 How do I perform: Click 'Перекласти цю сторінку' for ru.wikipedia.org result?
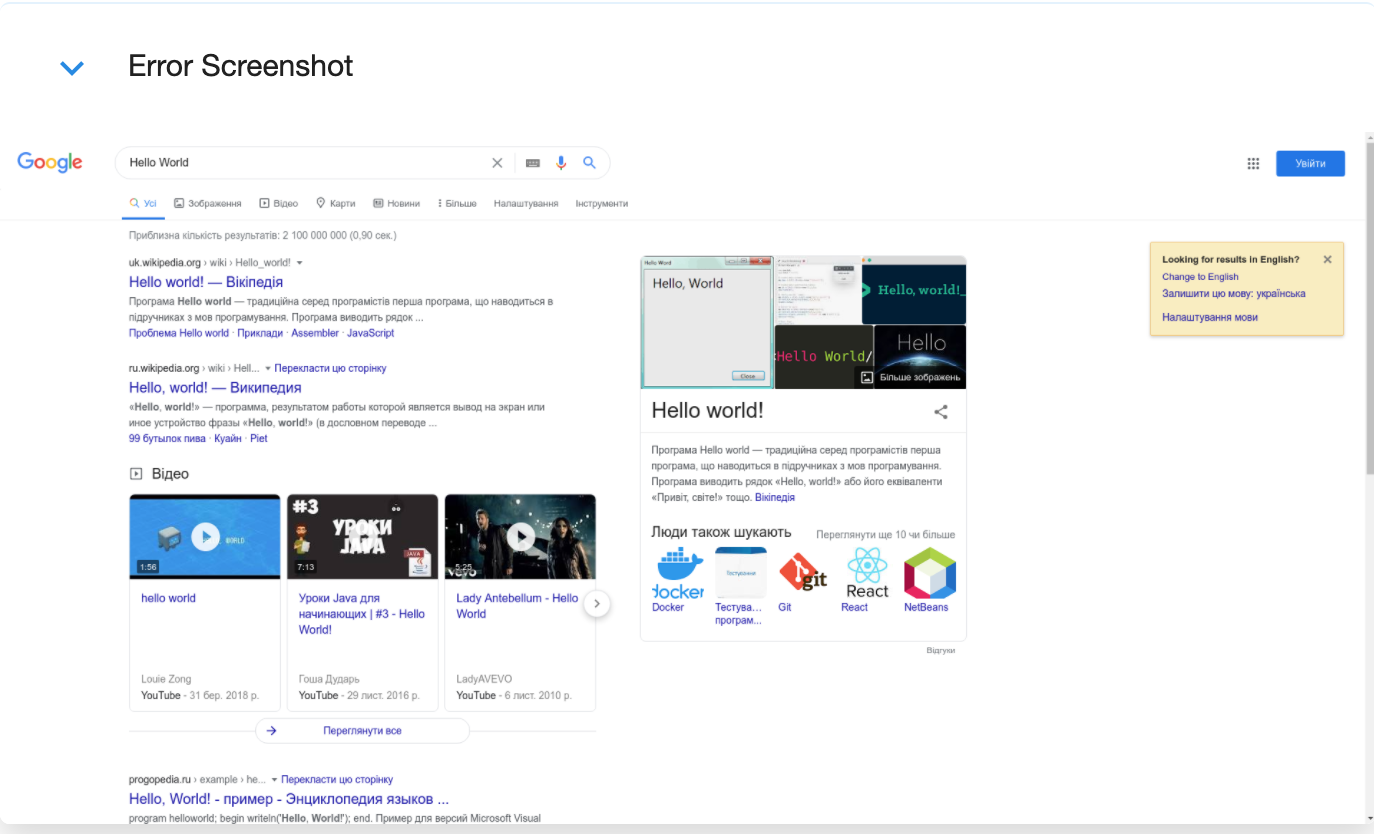pos(331,369)
